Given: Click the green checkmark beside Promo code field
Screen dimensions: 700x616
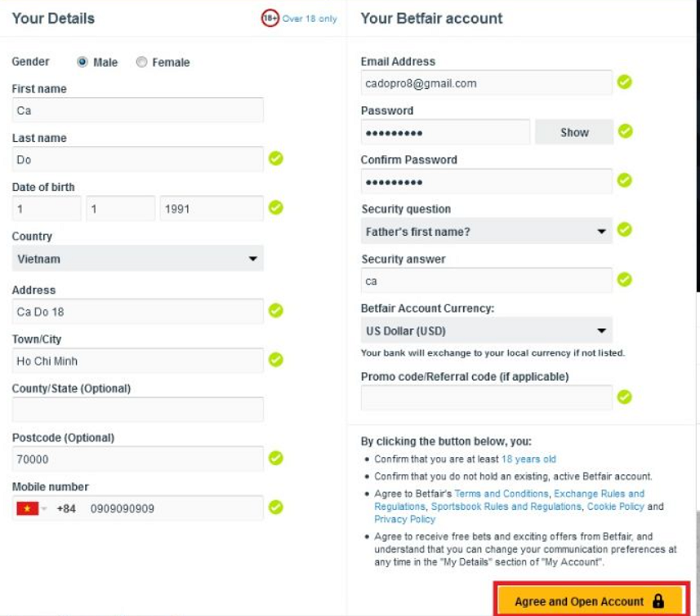Looking at the screenshot, I should [x=624, y=397].
